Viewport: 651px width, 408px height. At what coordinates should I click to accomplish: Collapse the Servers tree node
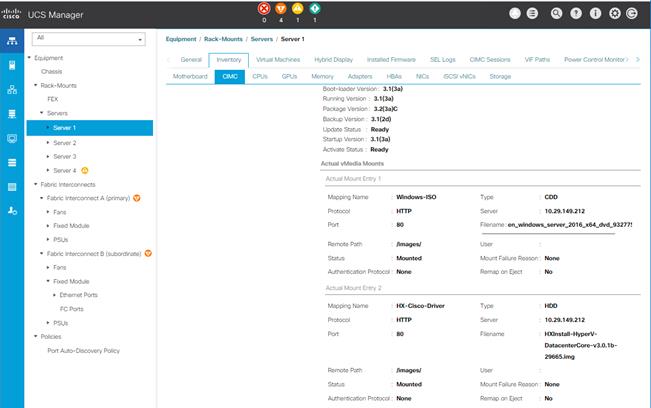coord(42,113)
